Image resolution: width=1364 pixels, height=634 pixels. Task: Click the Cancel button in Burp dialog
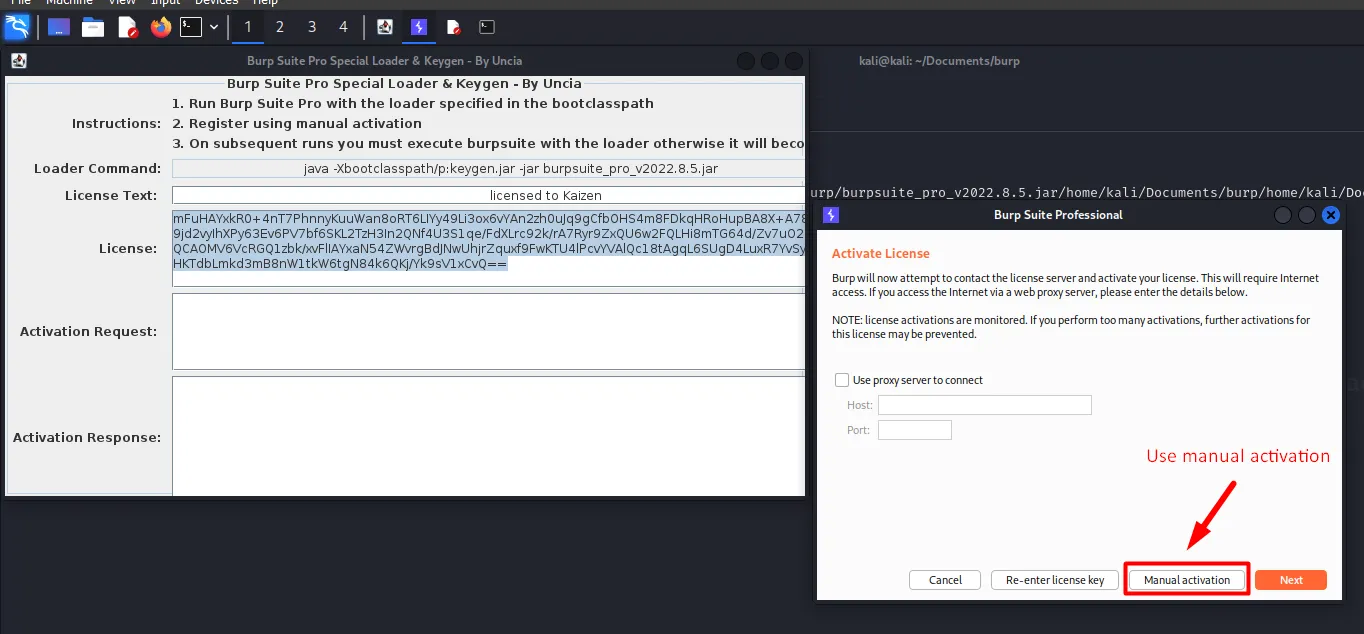[945, 580]
